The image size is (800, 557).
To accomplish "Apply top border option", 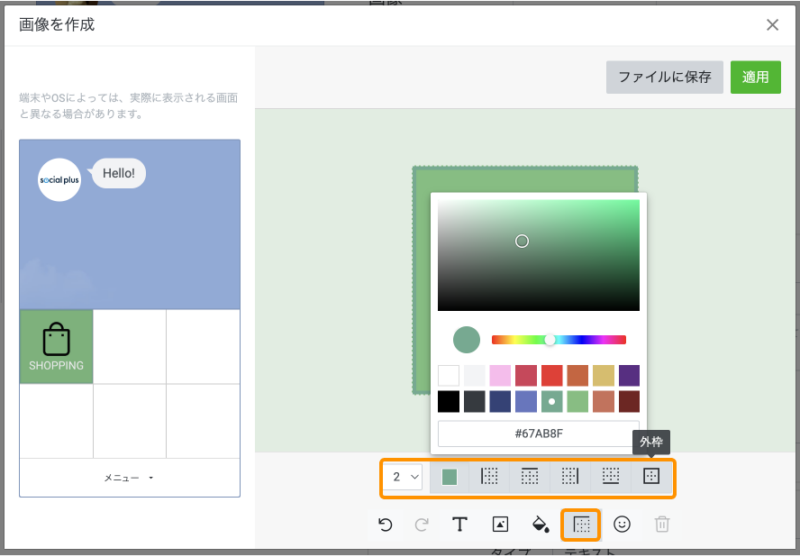I will point(530,476).
